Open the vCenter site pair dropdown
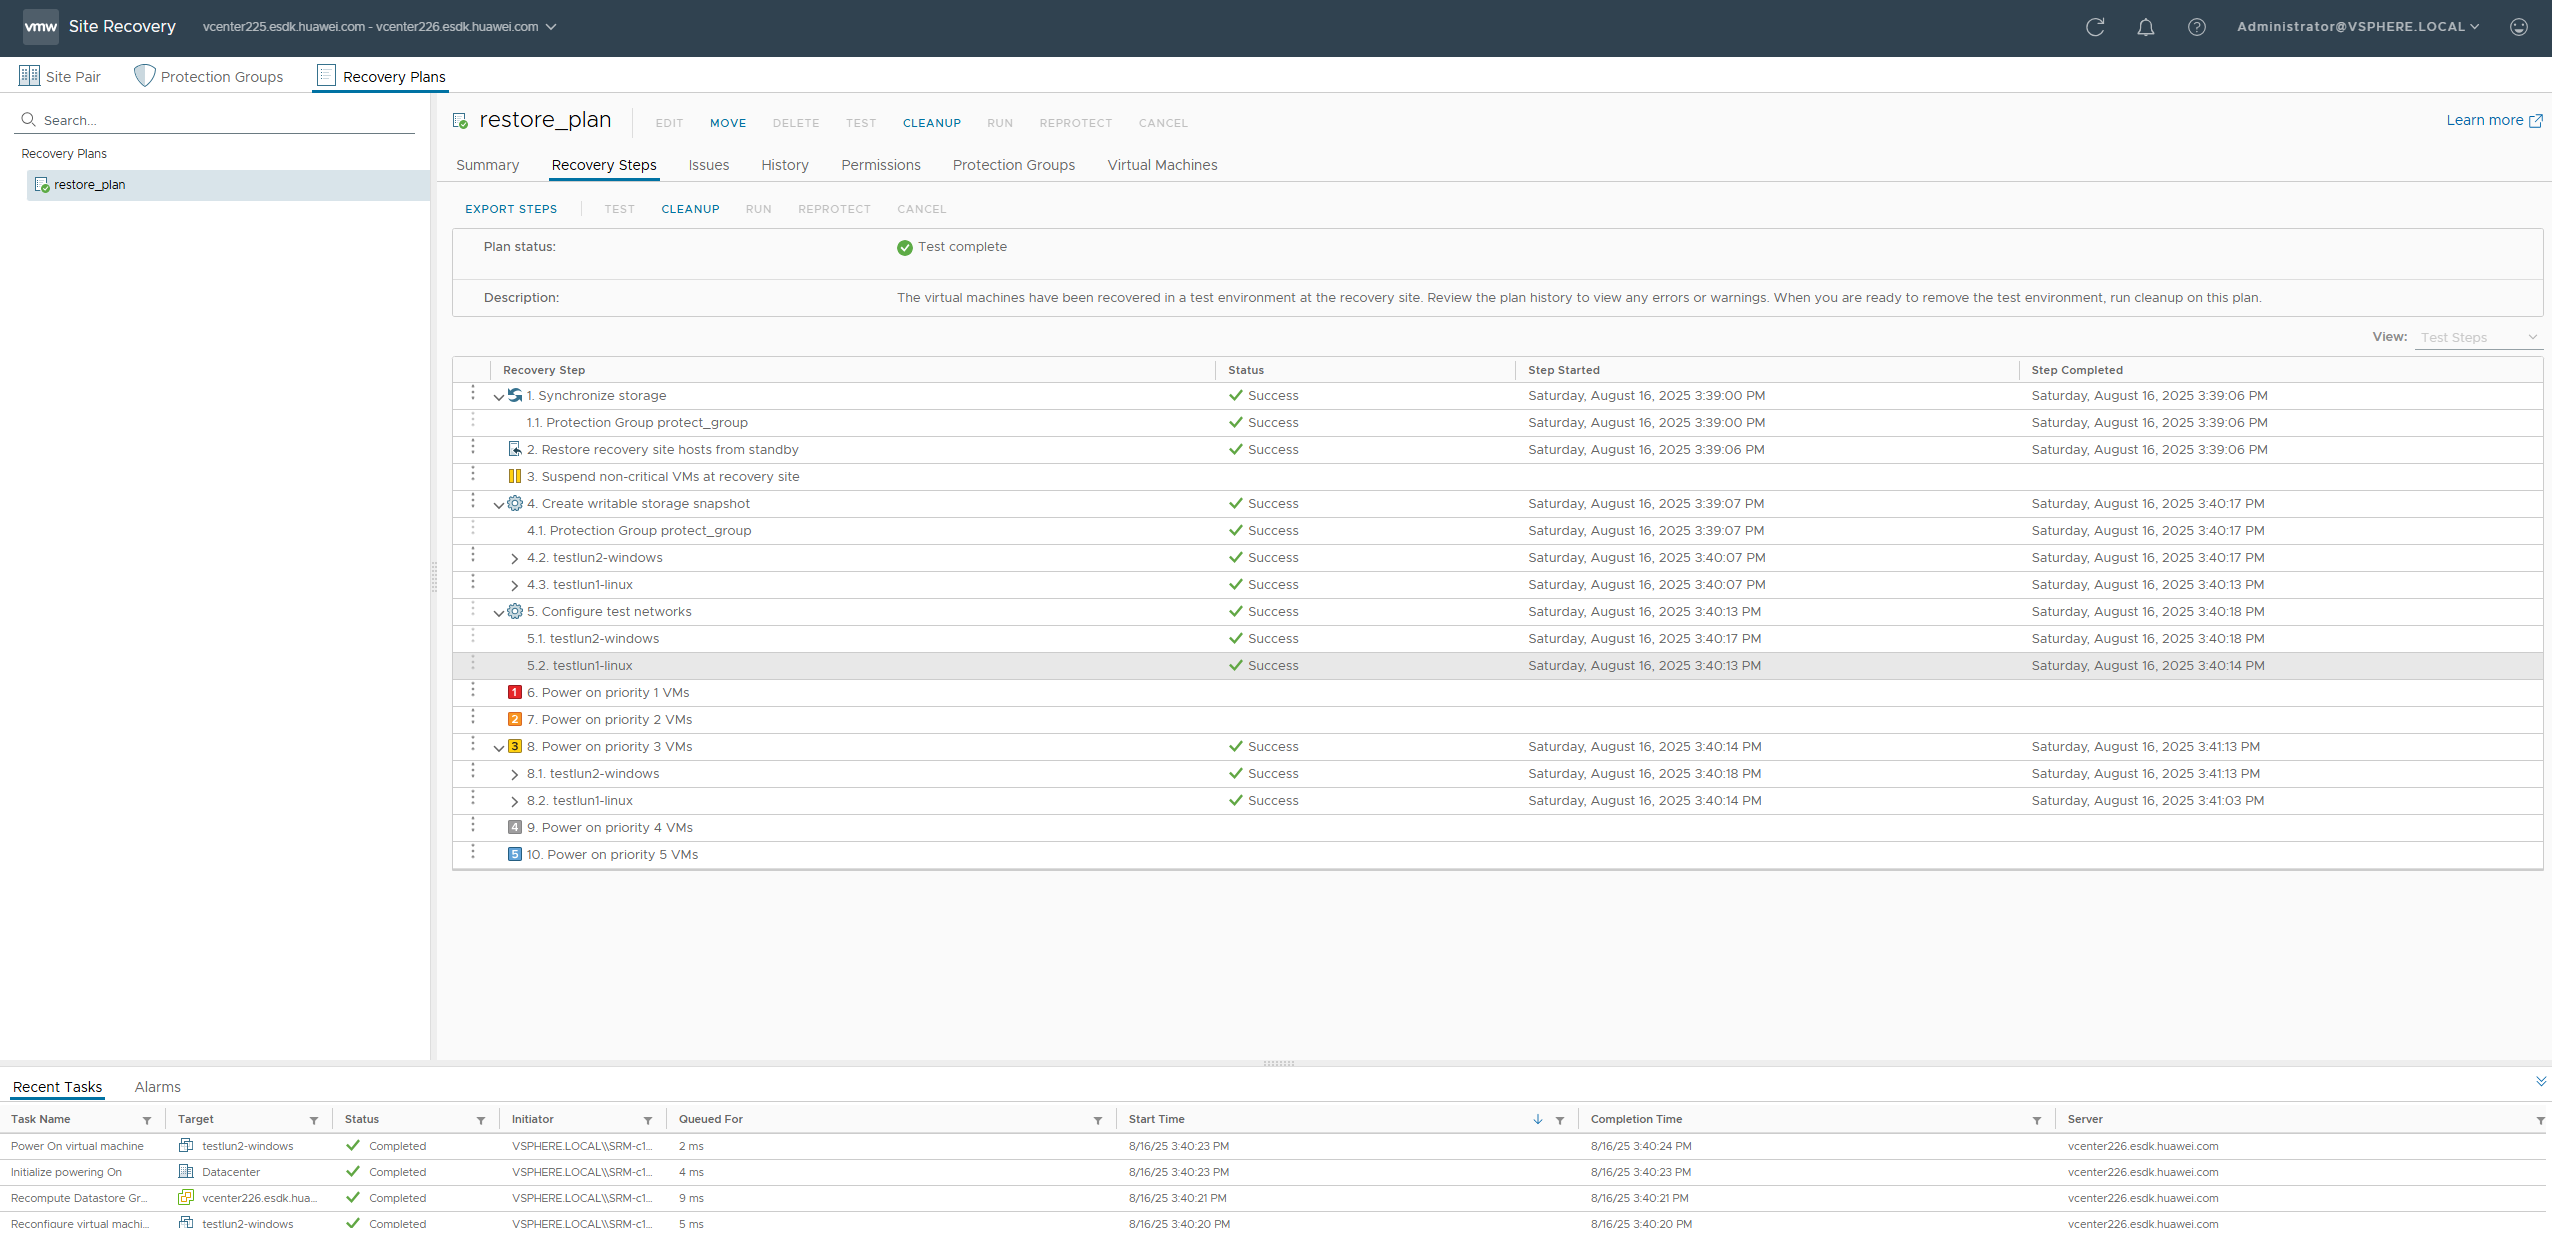Image resolution: width=2552 pixels, height=1234 pixels. 379,27
